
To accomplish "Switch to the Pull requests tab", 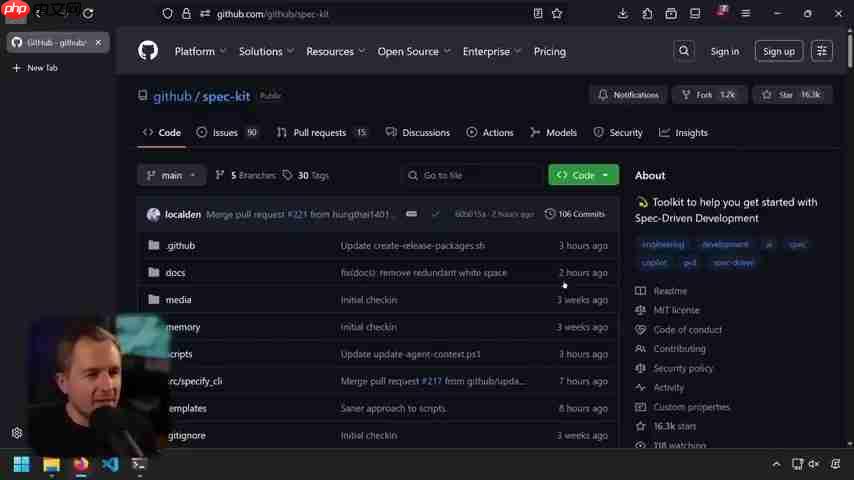I will [321, 133].
